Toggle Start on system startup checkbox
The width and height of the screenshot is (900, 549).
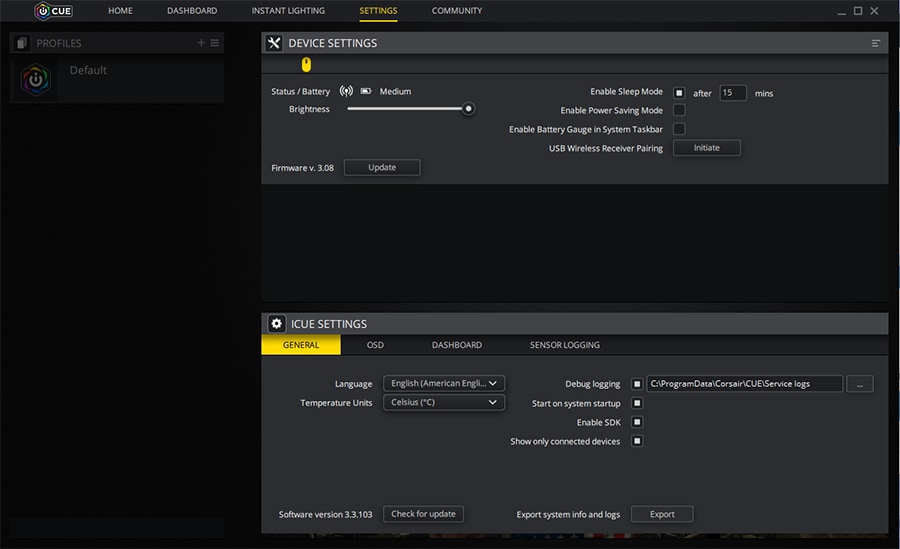(x=637, y=403)
